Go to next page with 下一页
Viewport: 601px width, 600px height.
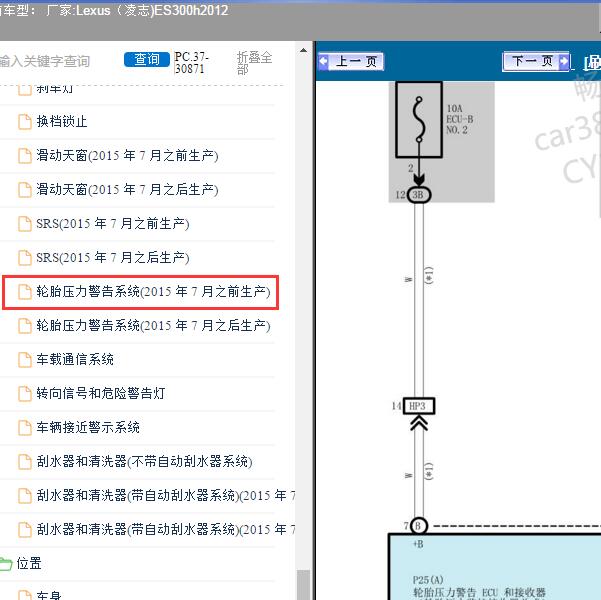coord(536,61)
